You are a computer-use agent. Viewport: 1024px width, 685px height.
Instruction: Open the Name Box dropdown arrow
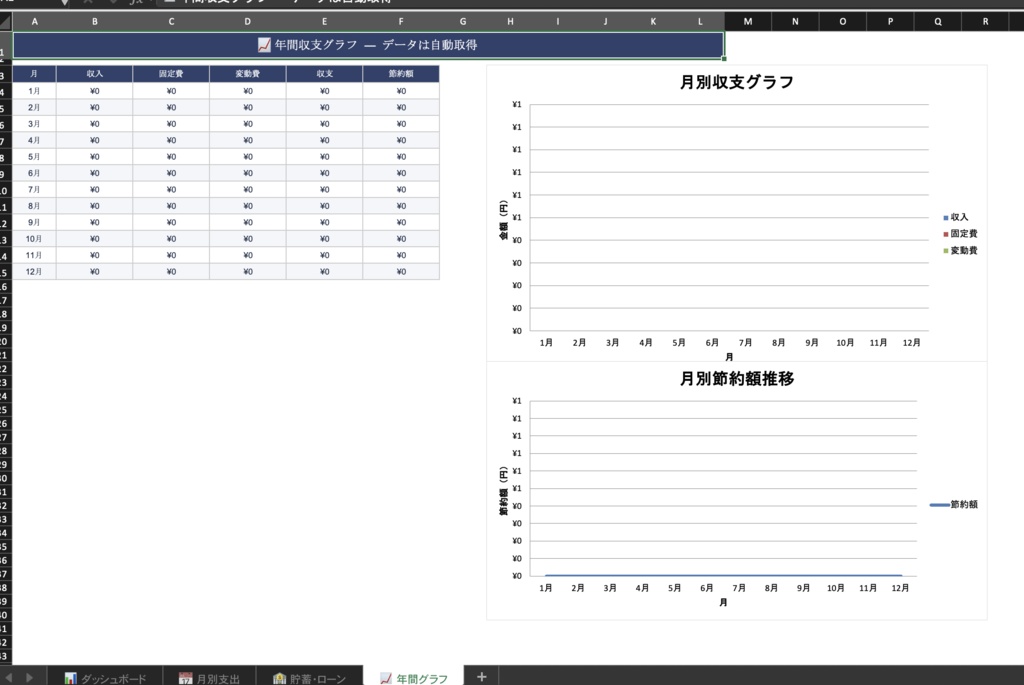pos(65,3)
